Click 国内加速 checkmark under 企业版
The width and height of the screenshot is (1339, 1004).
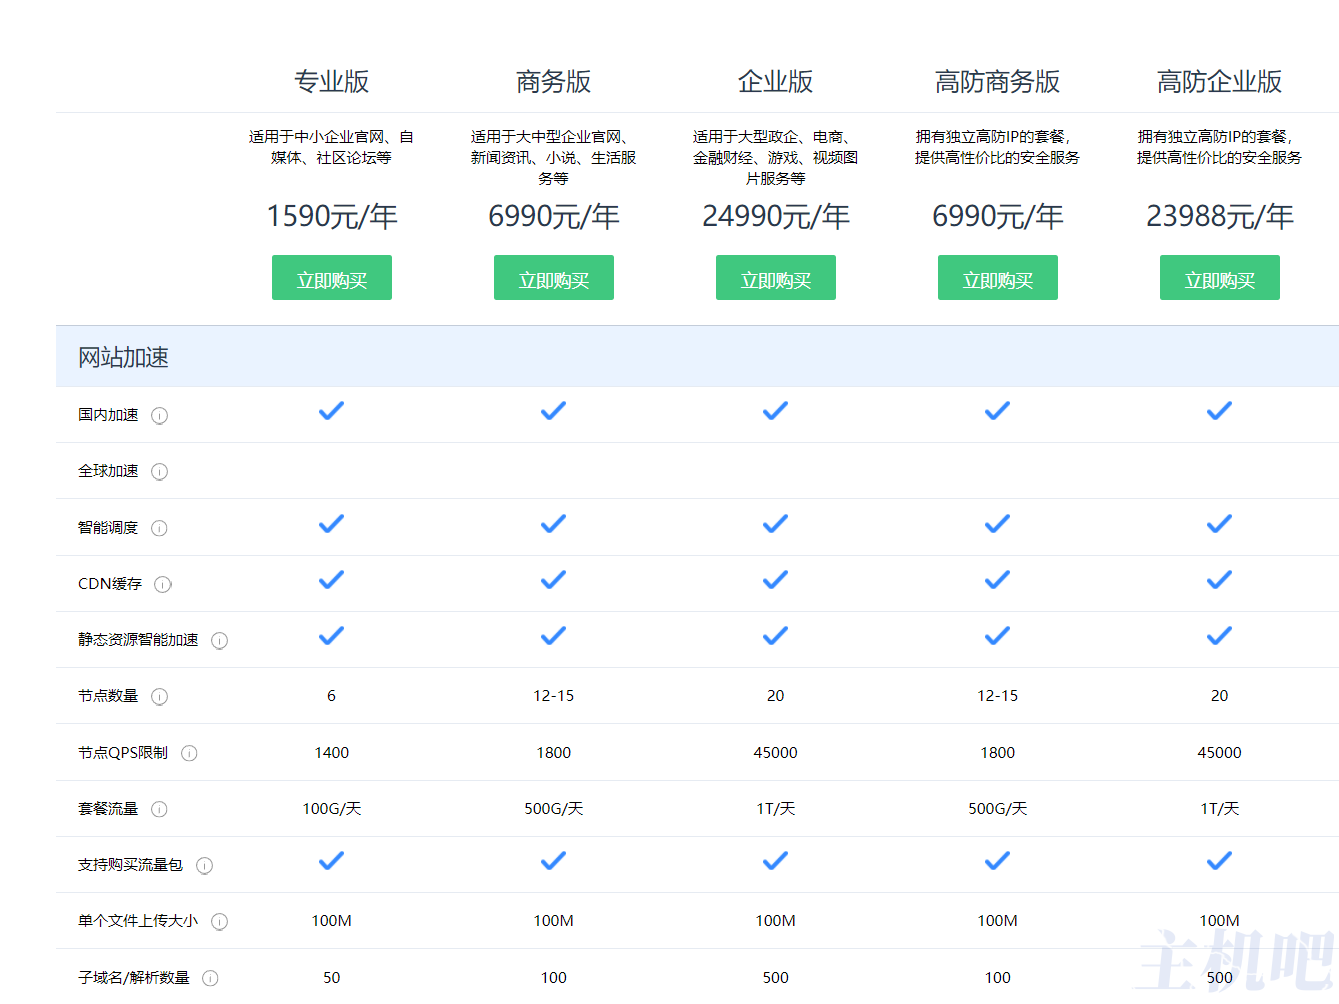[x=775, y=411]
